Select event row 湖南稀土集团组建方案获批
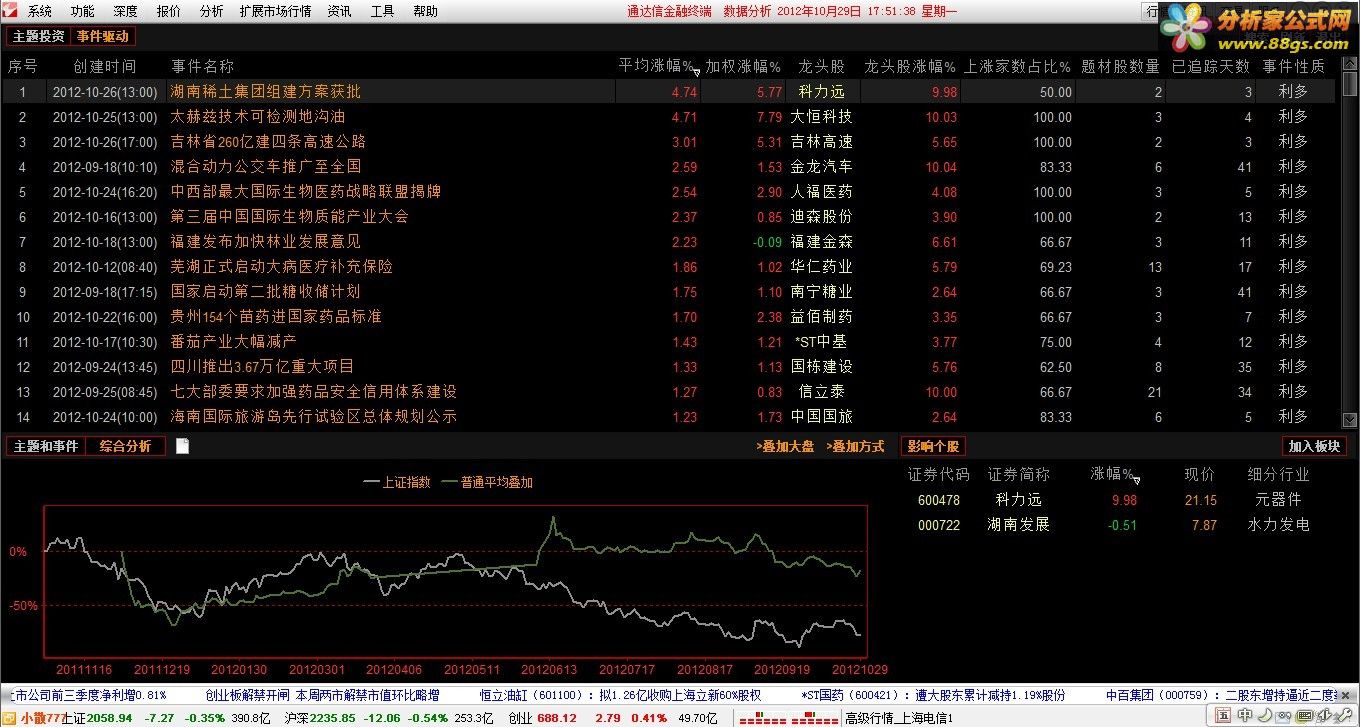Image resolution: width=1360 pixels, height=727 pixels. (668, 91)
